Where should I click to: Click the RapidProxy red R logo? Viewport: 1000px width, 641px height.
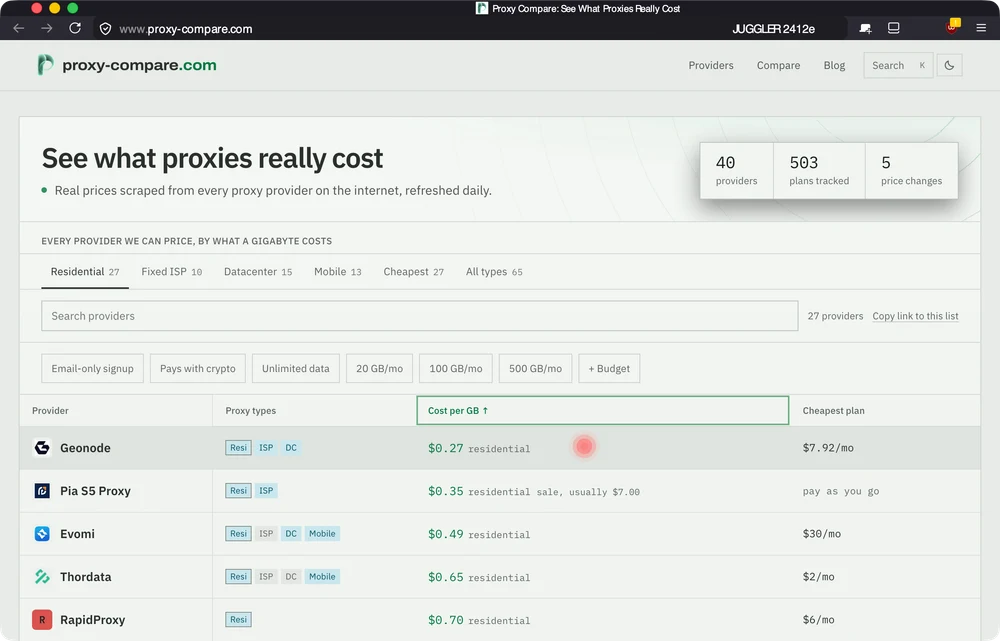click(x=42, y=619)
